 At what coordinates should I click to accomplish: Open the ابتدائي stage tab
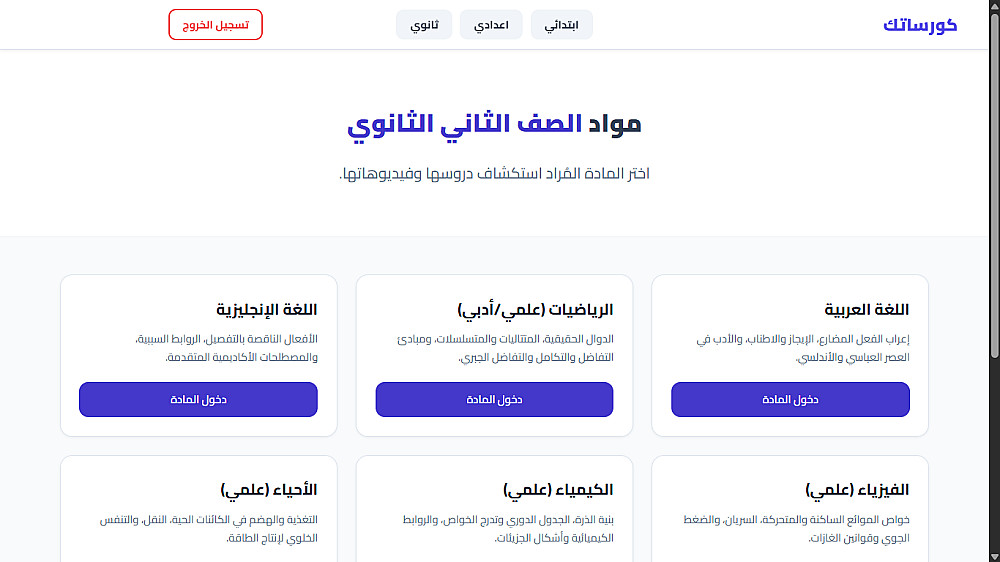click(561, 25)
